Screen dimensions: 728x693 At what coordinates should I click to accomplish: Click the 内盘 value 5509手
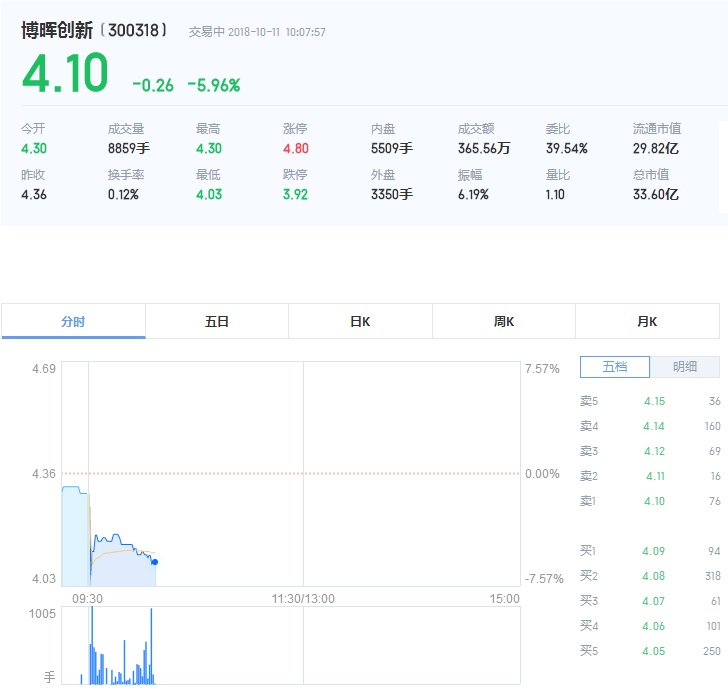coord(392,149)
